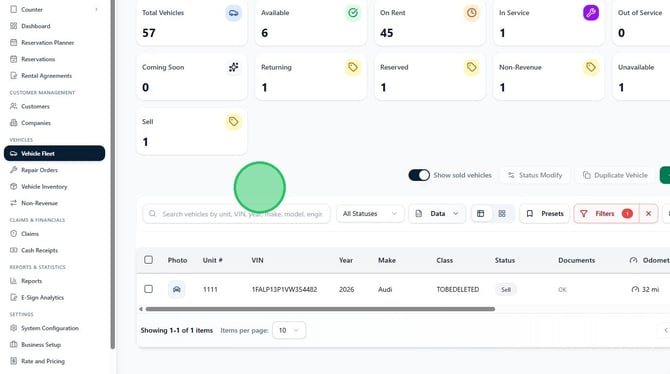Sort by the Unit # column header
Image resolution: width=670 pixels, height=374 pixels.
[x=212, y=260]
